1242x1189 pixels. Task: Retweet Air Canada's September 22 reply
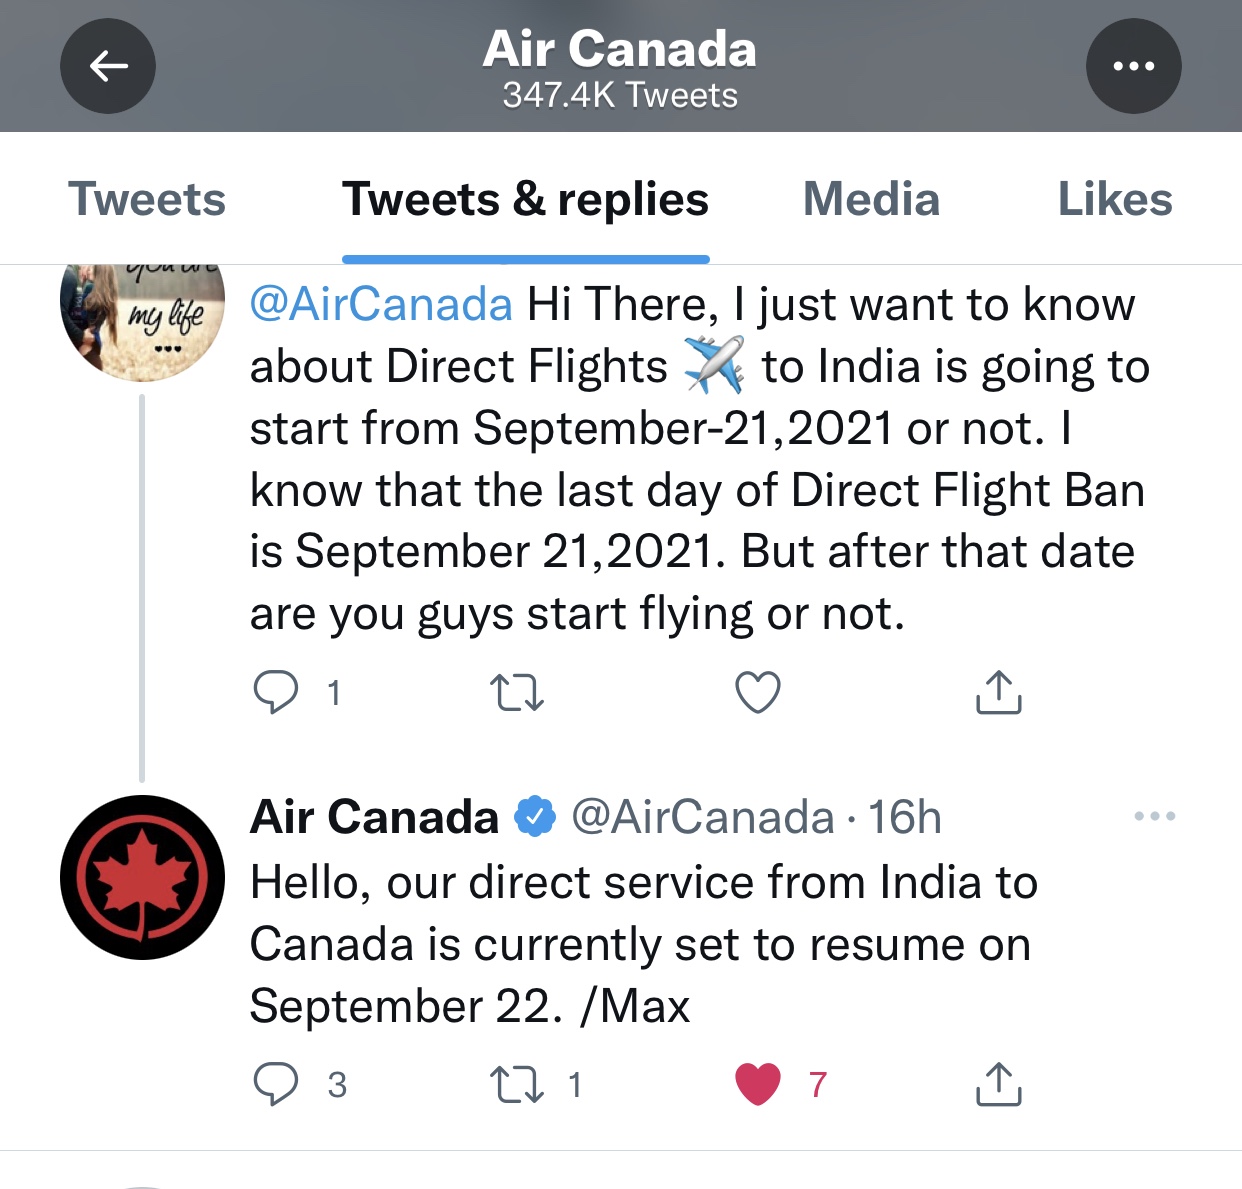click(x=516, y=1084)
